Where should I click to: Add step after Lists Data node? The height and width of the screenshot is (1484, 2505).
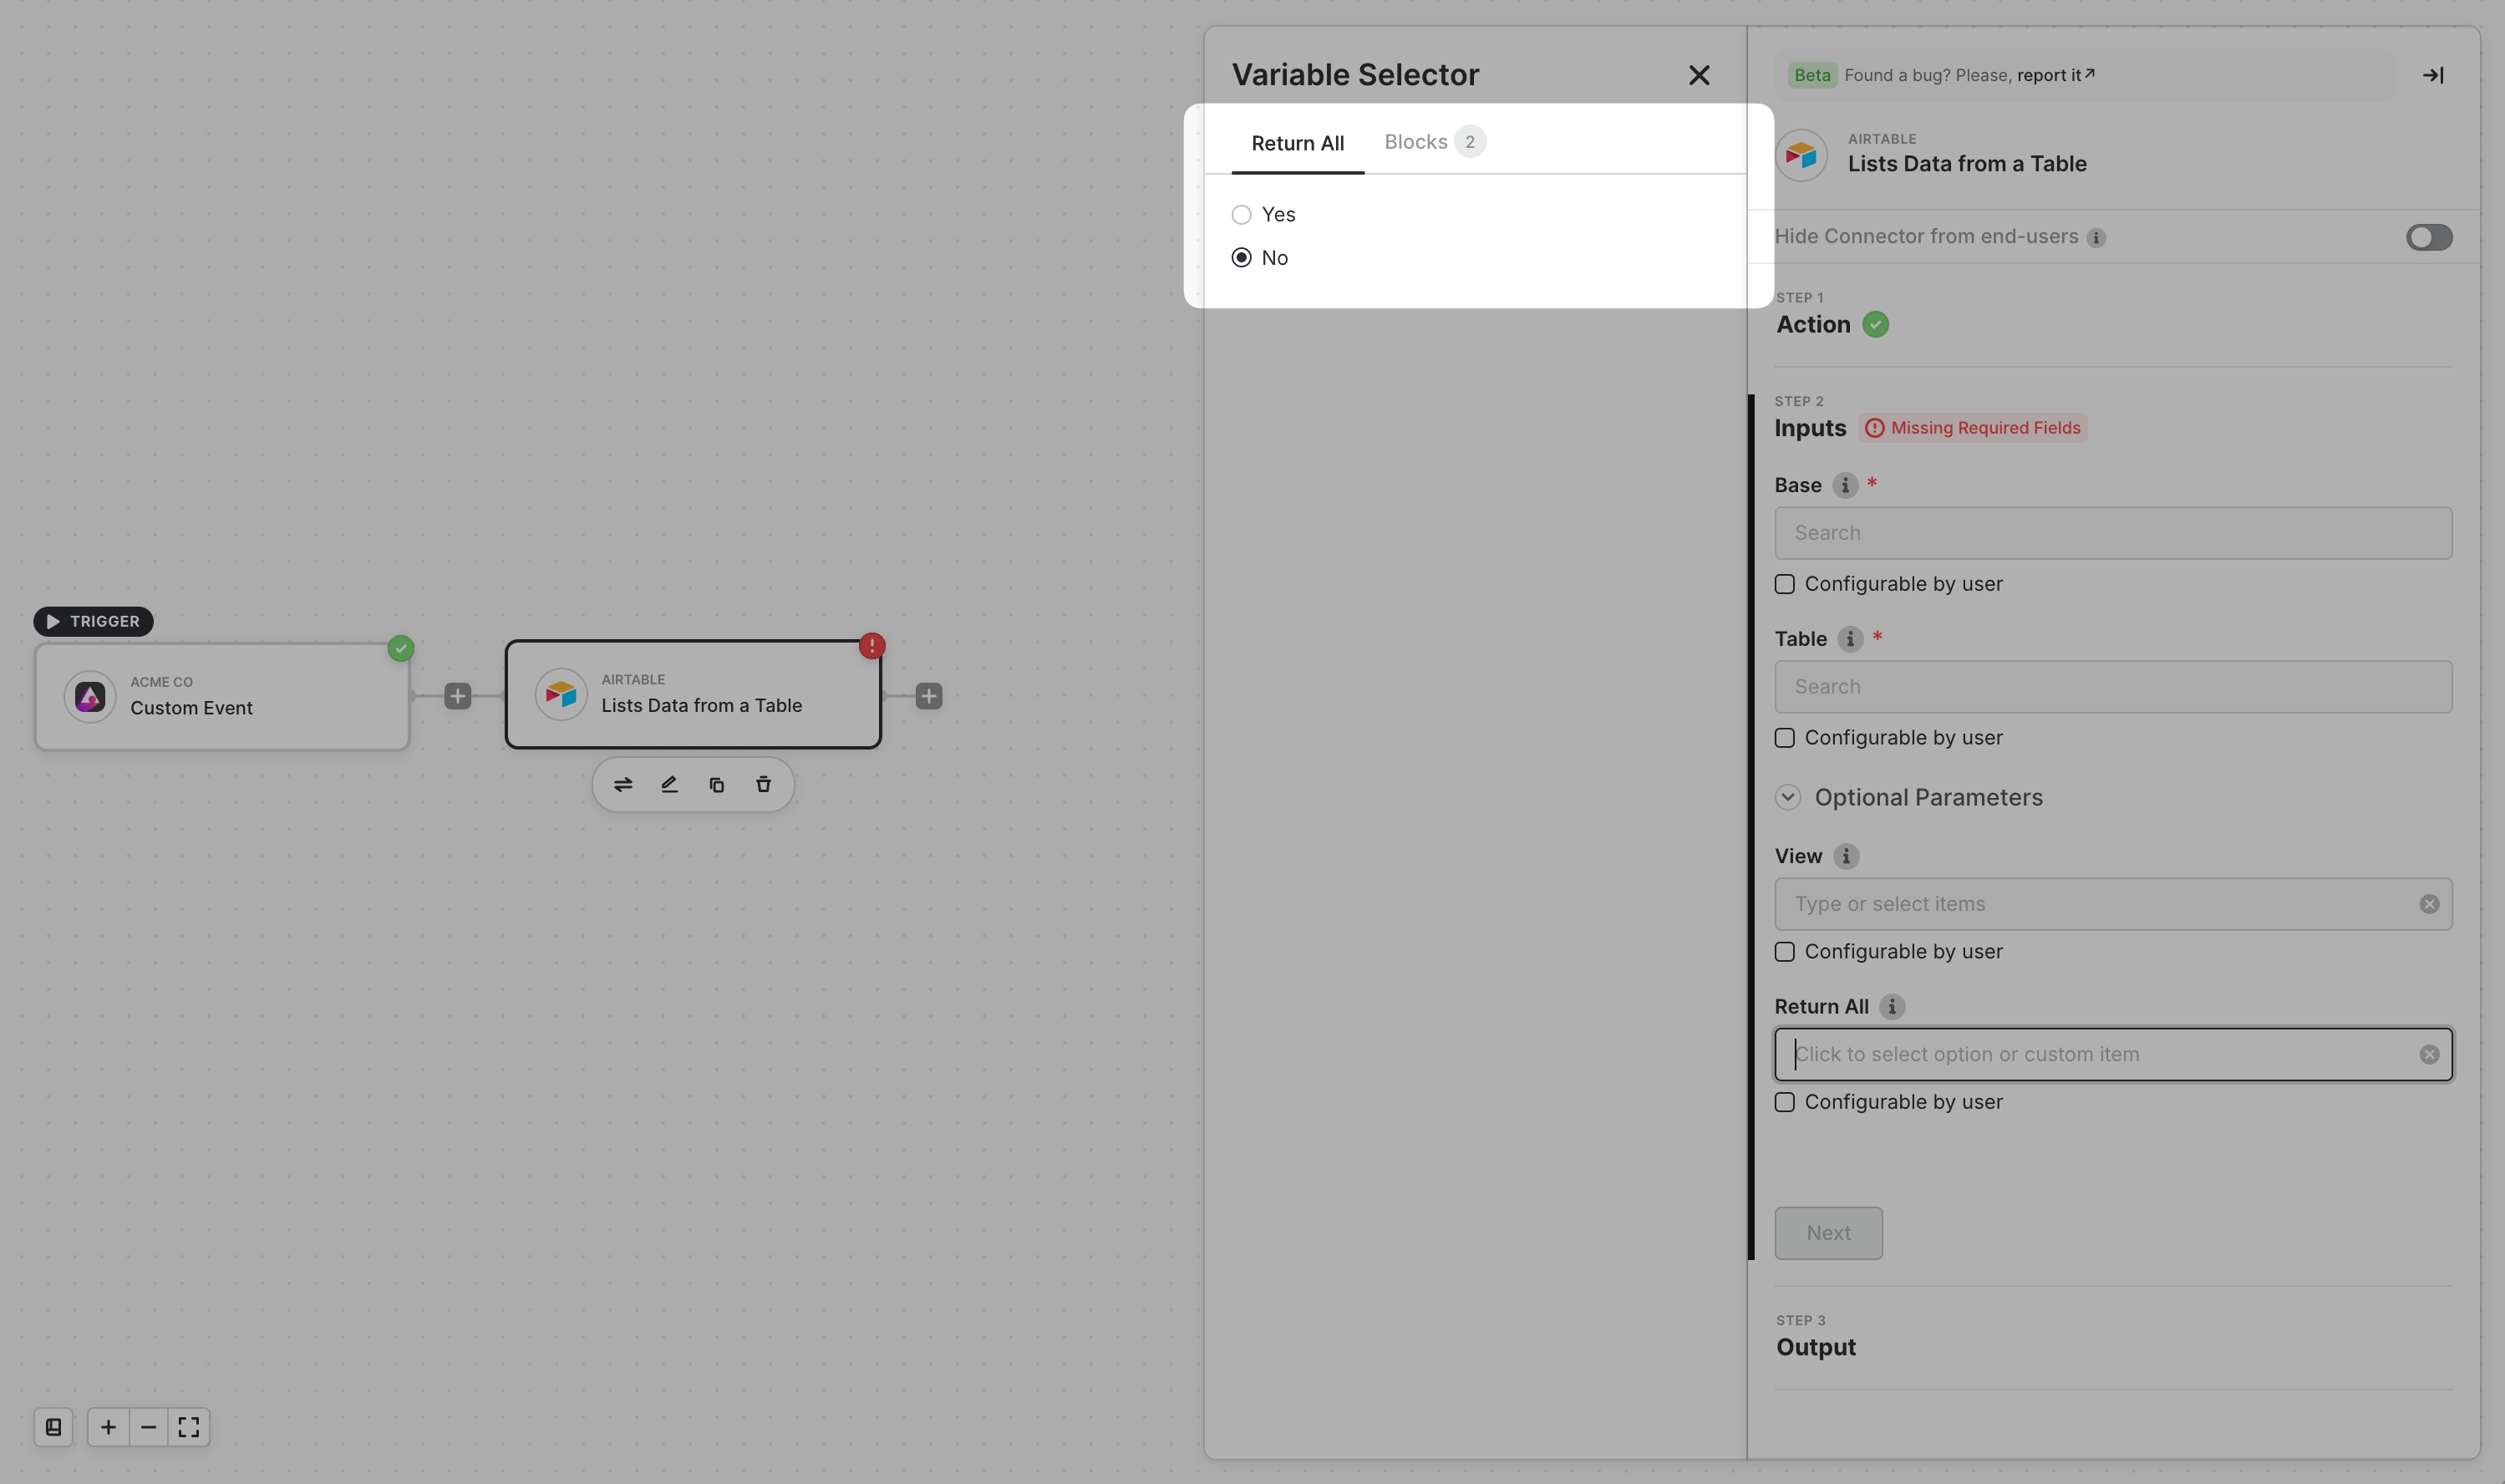coord(929,696)
